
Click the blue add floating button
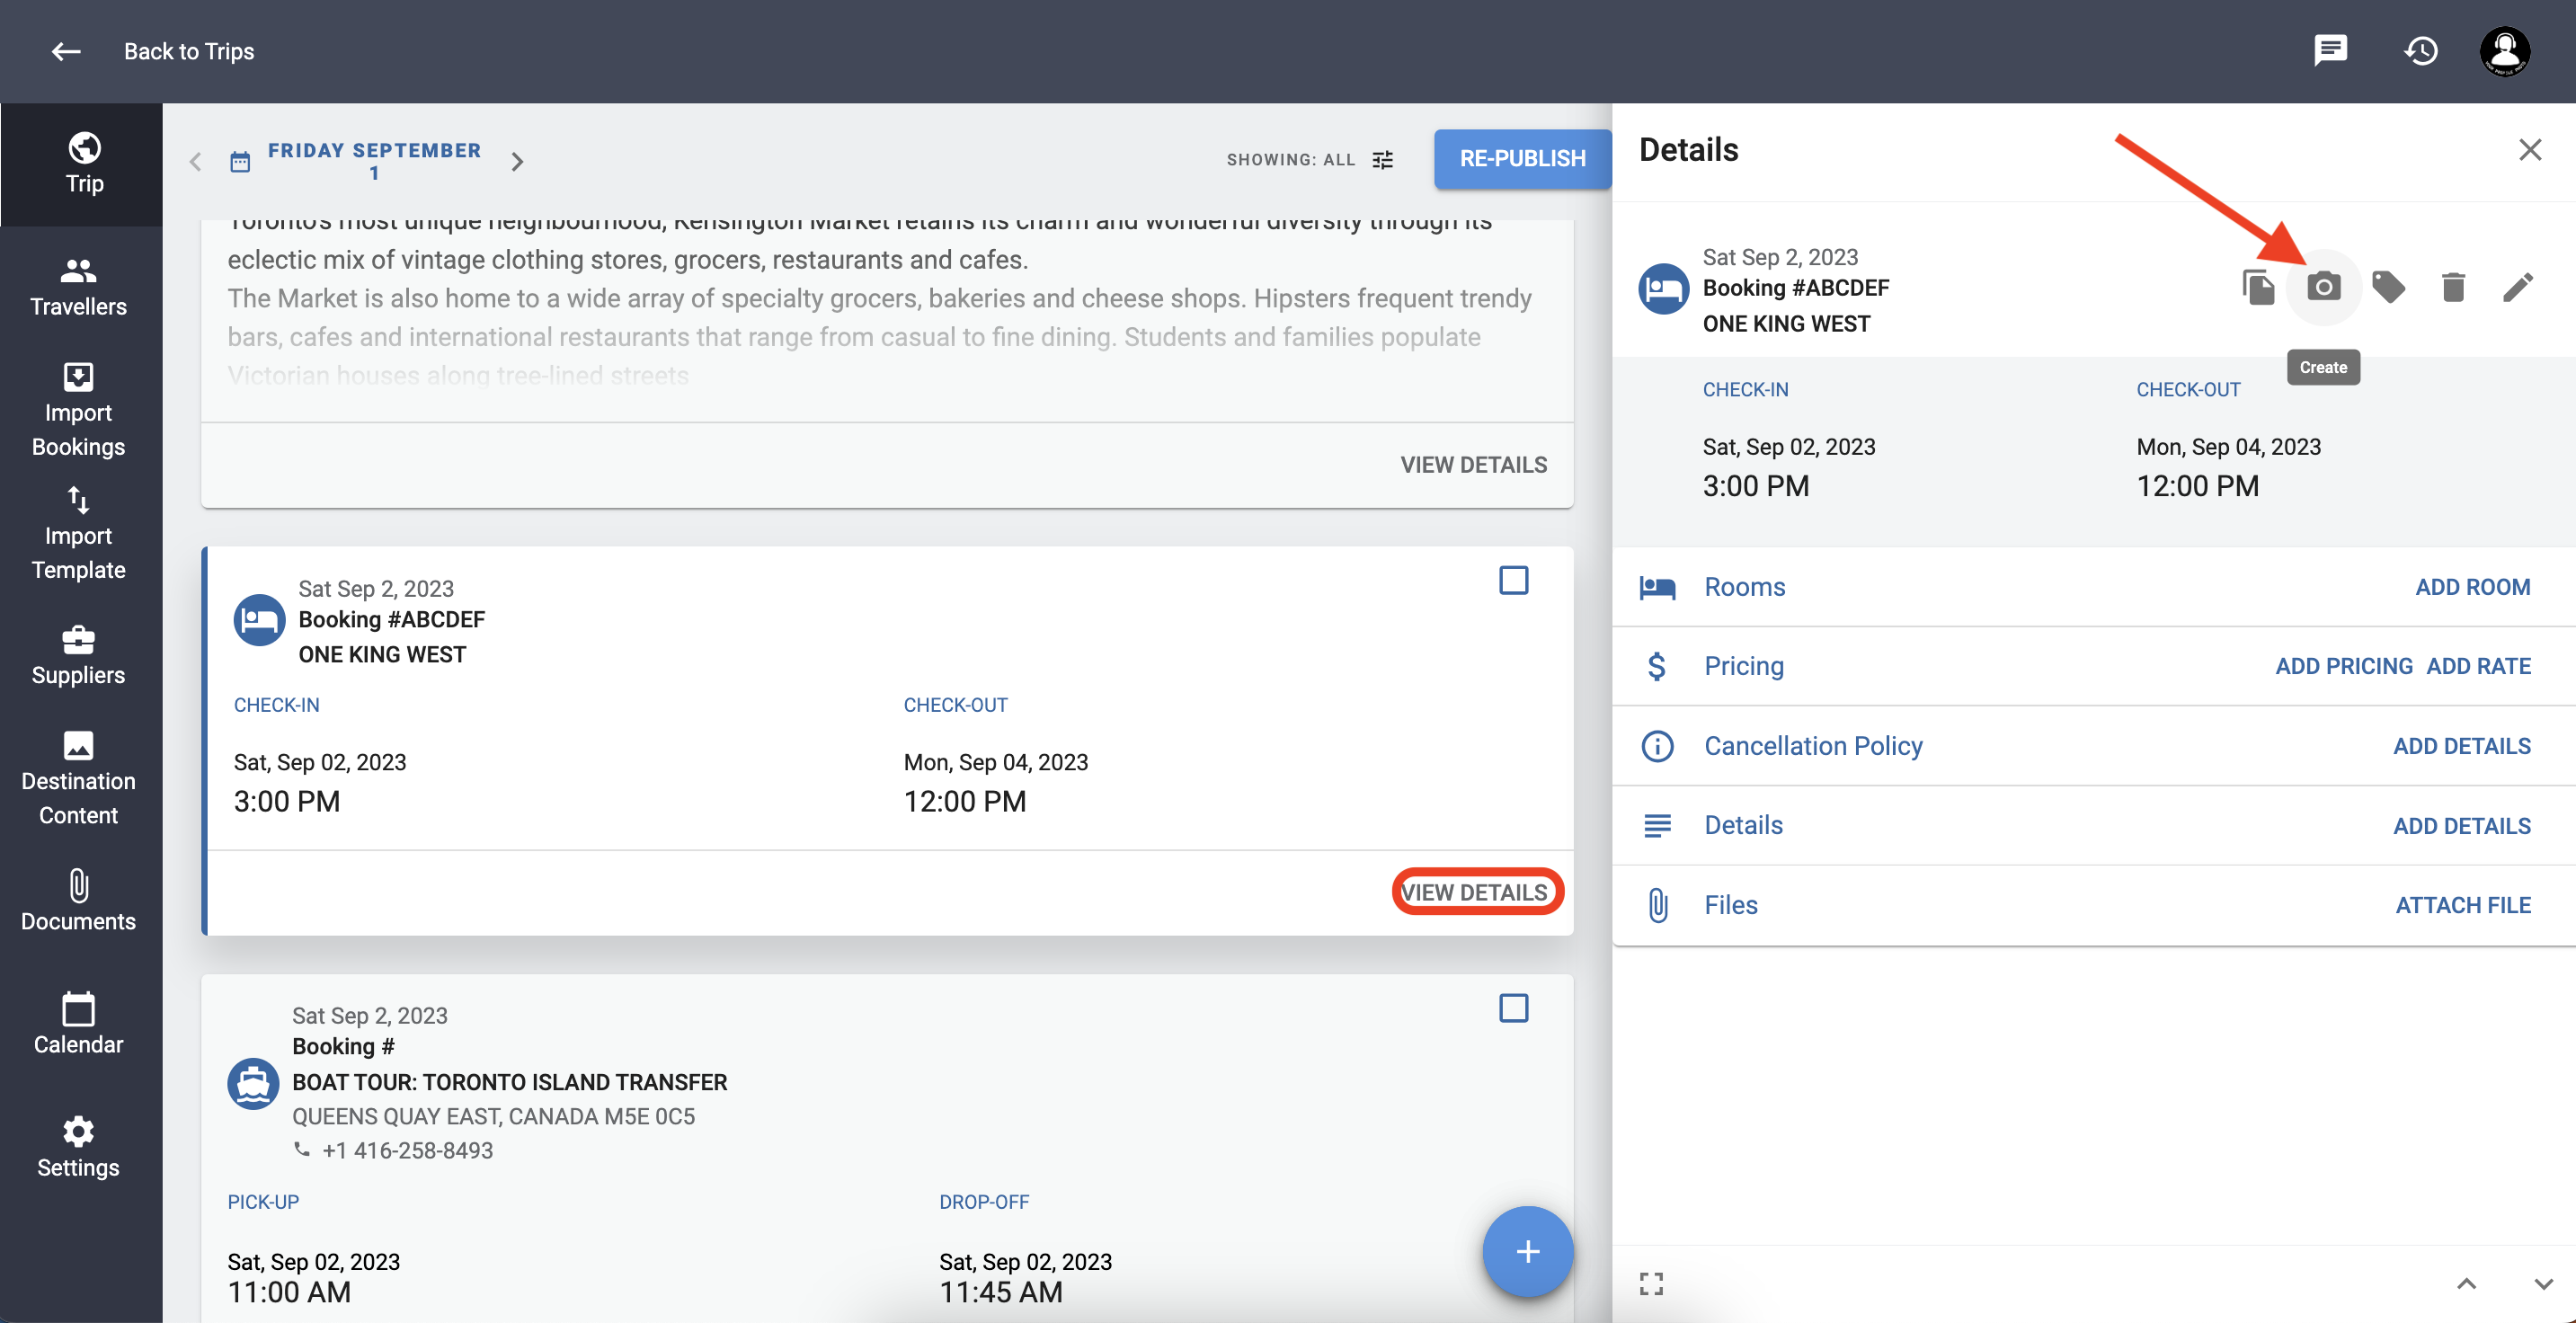pos(1527,1252)
